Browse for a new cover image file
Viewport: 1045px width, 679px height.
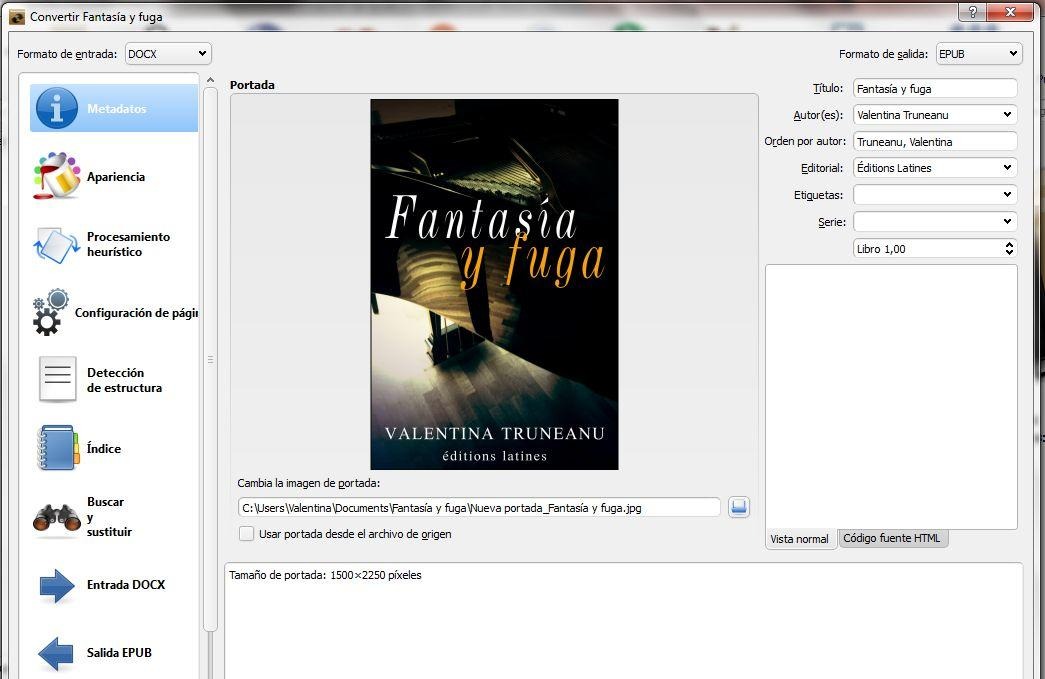coord(739,507)
